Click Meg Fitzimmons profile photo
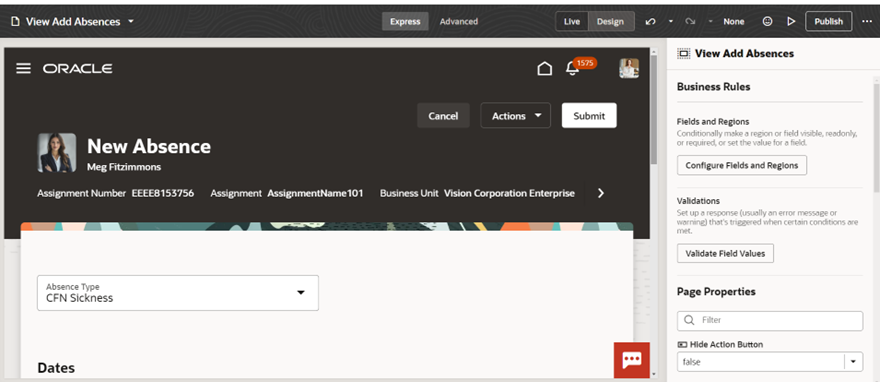Image resolution: width=880 pixels, height=382 pixels. (57, 153)
